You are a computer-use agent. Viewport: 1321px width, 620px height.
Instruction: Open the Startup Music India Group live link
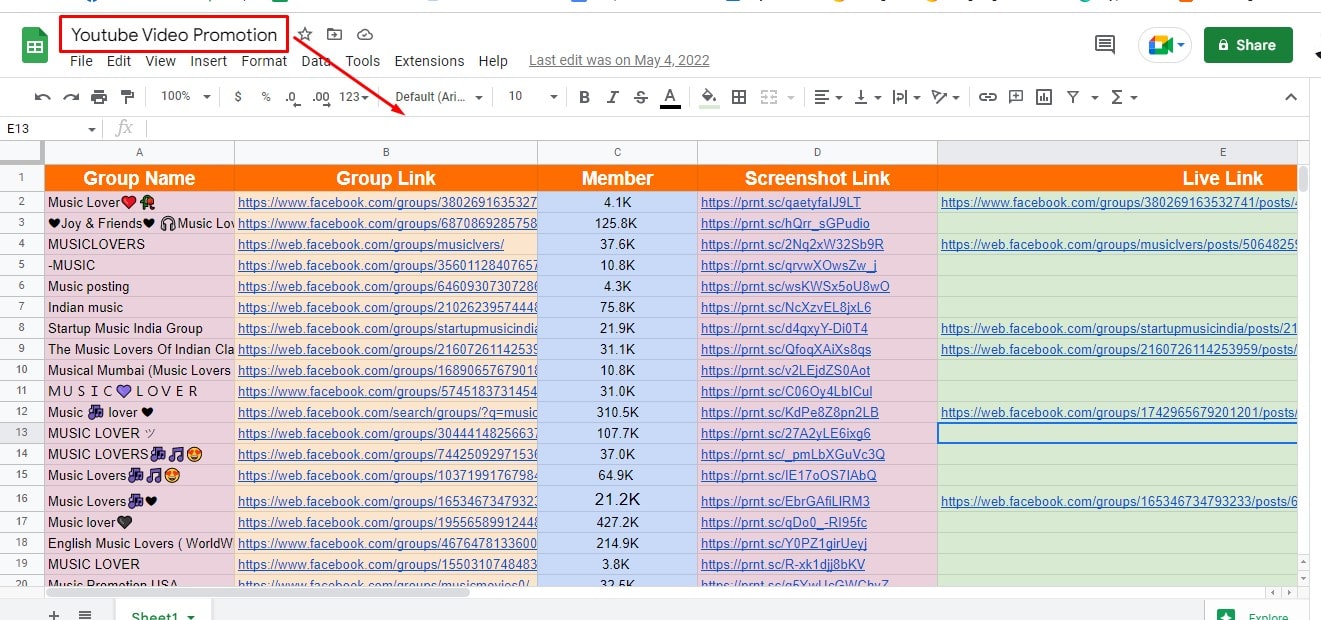click(x=1118, y=328)
